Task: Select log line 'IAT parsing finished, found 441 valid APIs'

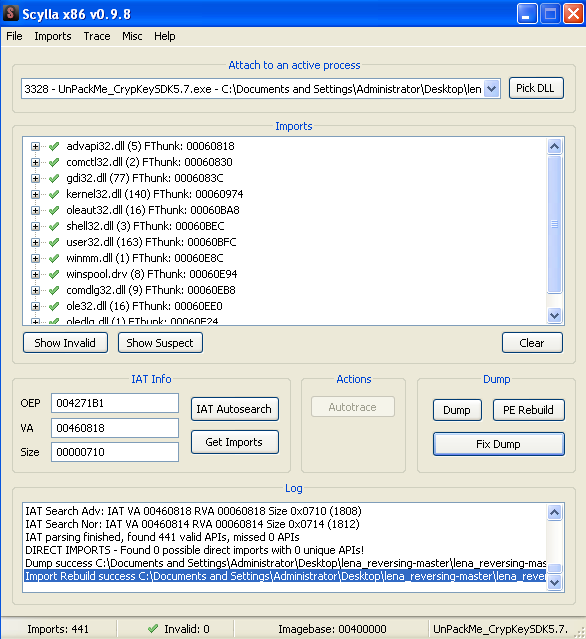Action: pyautogui.click(x=162, y=537)
